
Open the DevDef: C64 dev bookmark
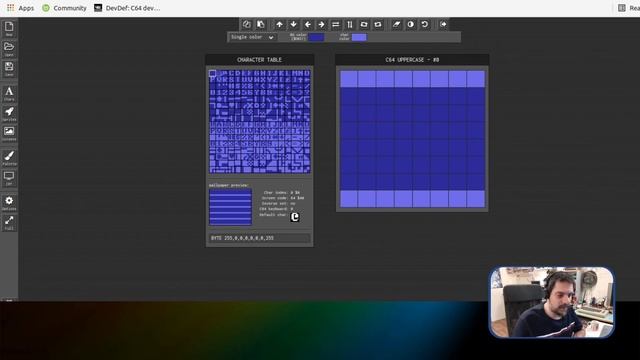coord(127,8)
